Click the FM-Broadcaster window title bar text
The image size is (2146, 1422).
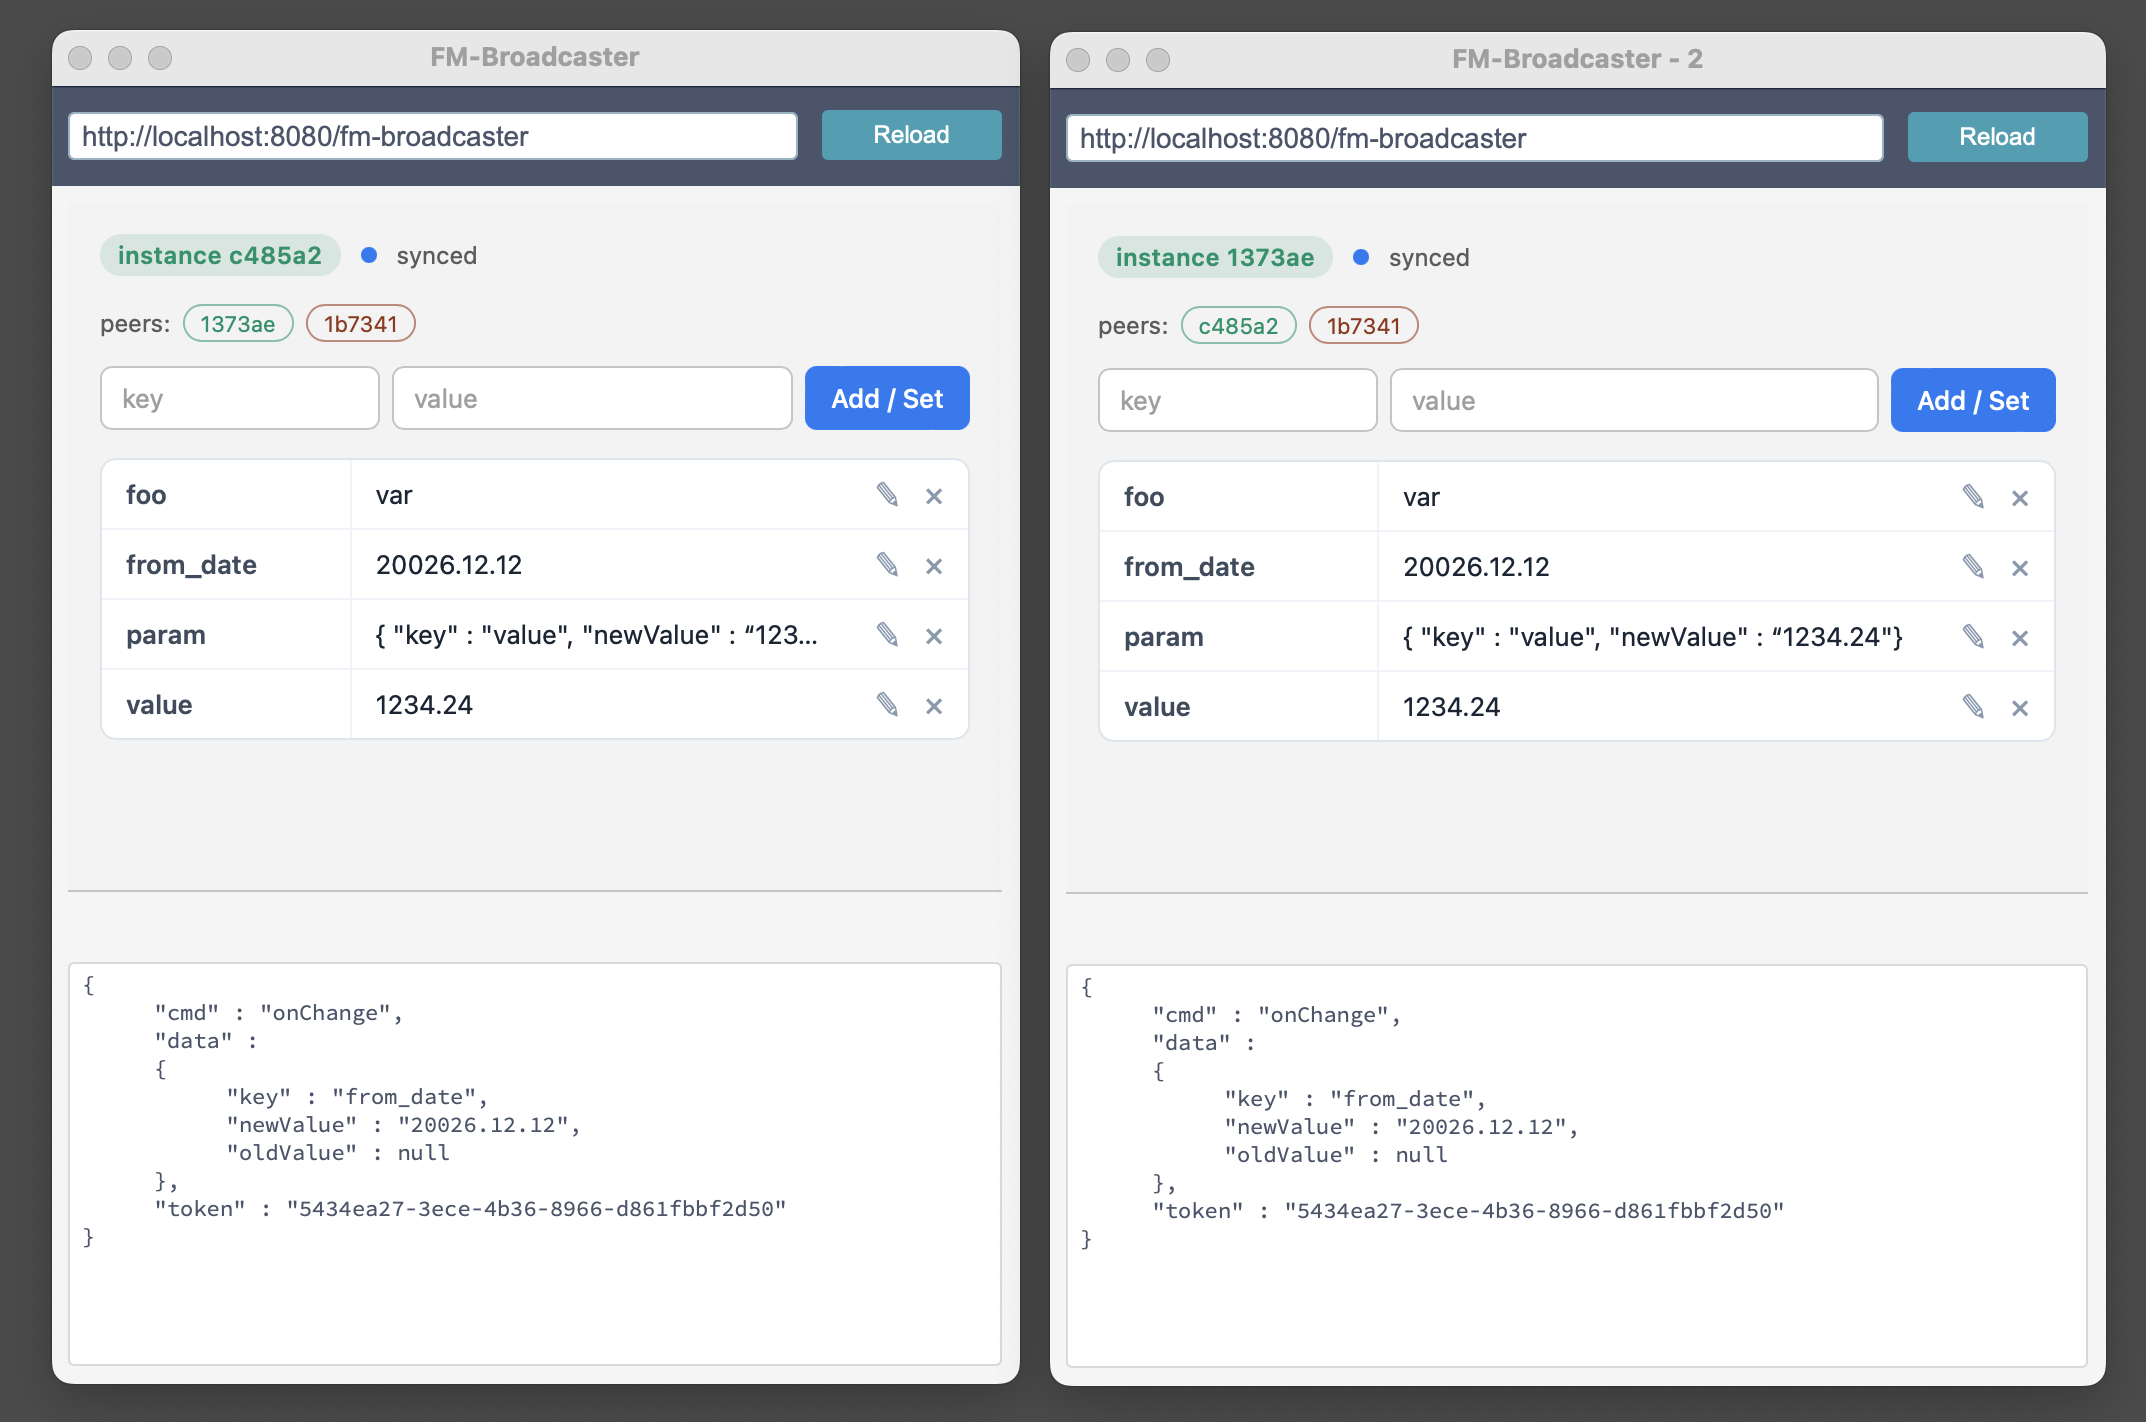(535, 57)
